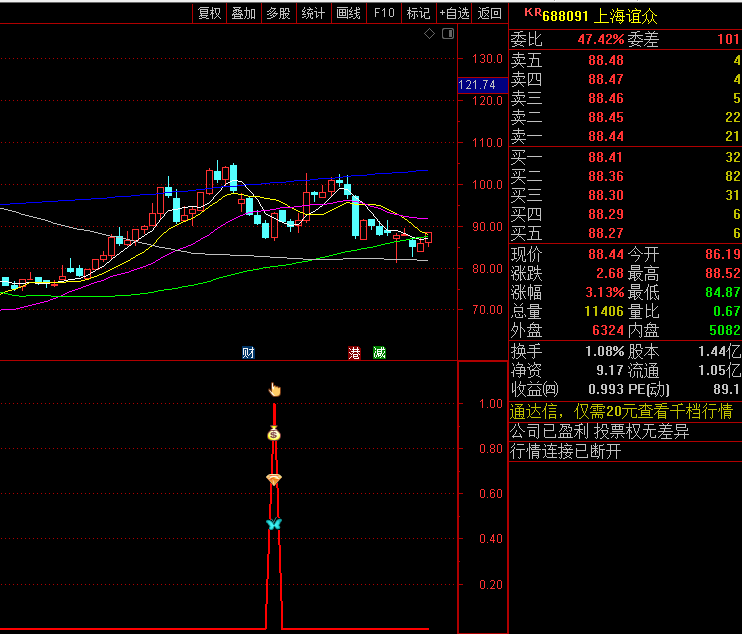Viewport: 742px width, 634px height.
Task: Click the KR badge near stock code
Action: coord(532,13)
